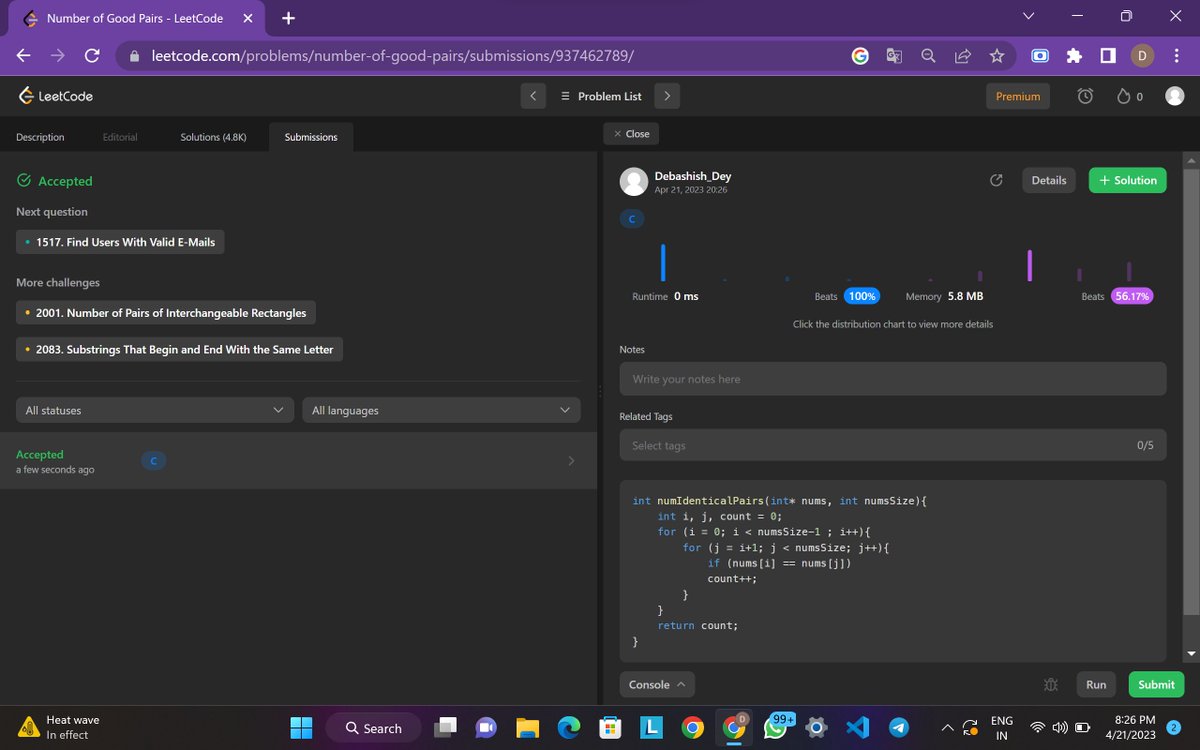This screenshot has width=1200, height=750.
Task: Open the Heat wave weather widget
Action: 60,727
